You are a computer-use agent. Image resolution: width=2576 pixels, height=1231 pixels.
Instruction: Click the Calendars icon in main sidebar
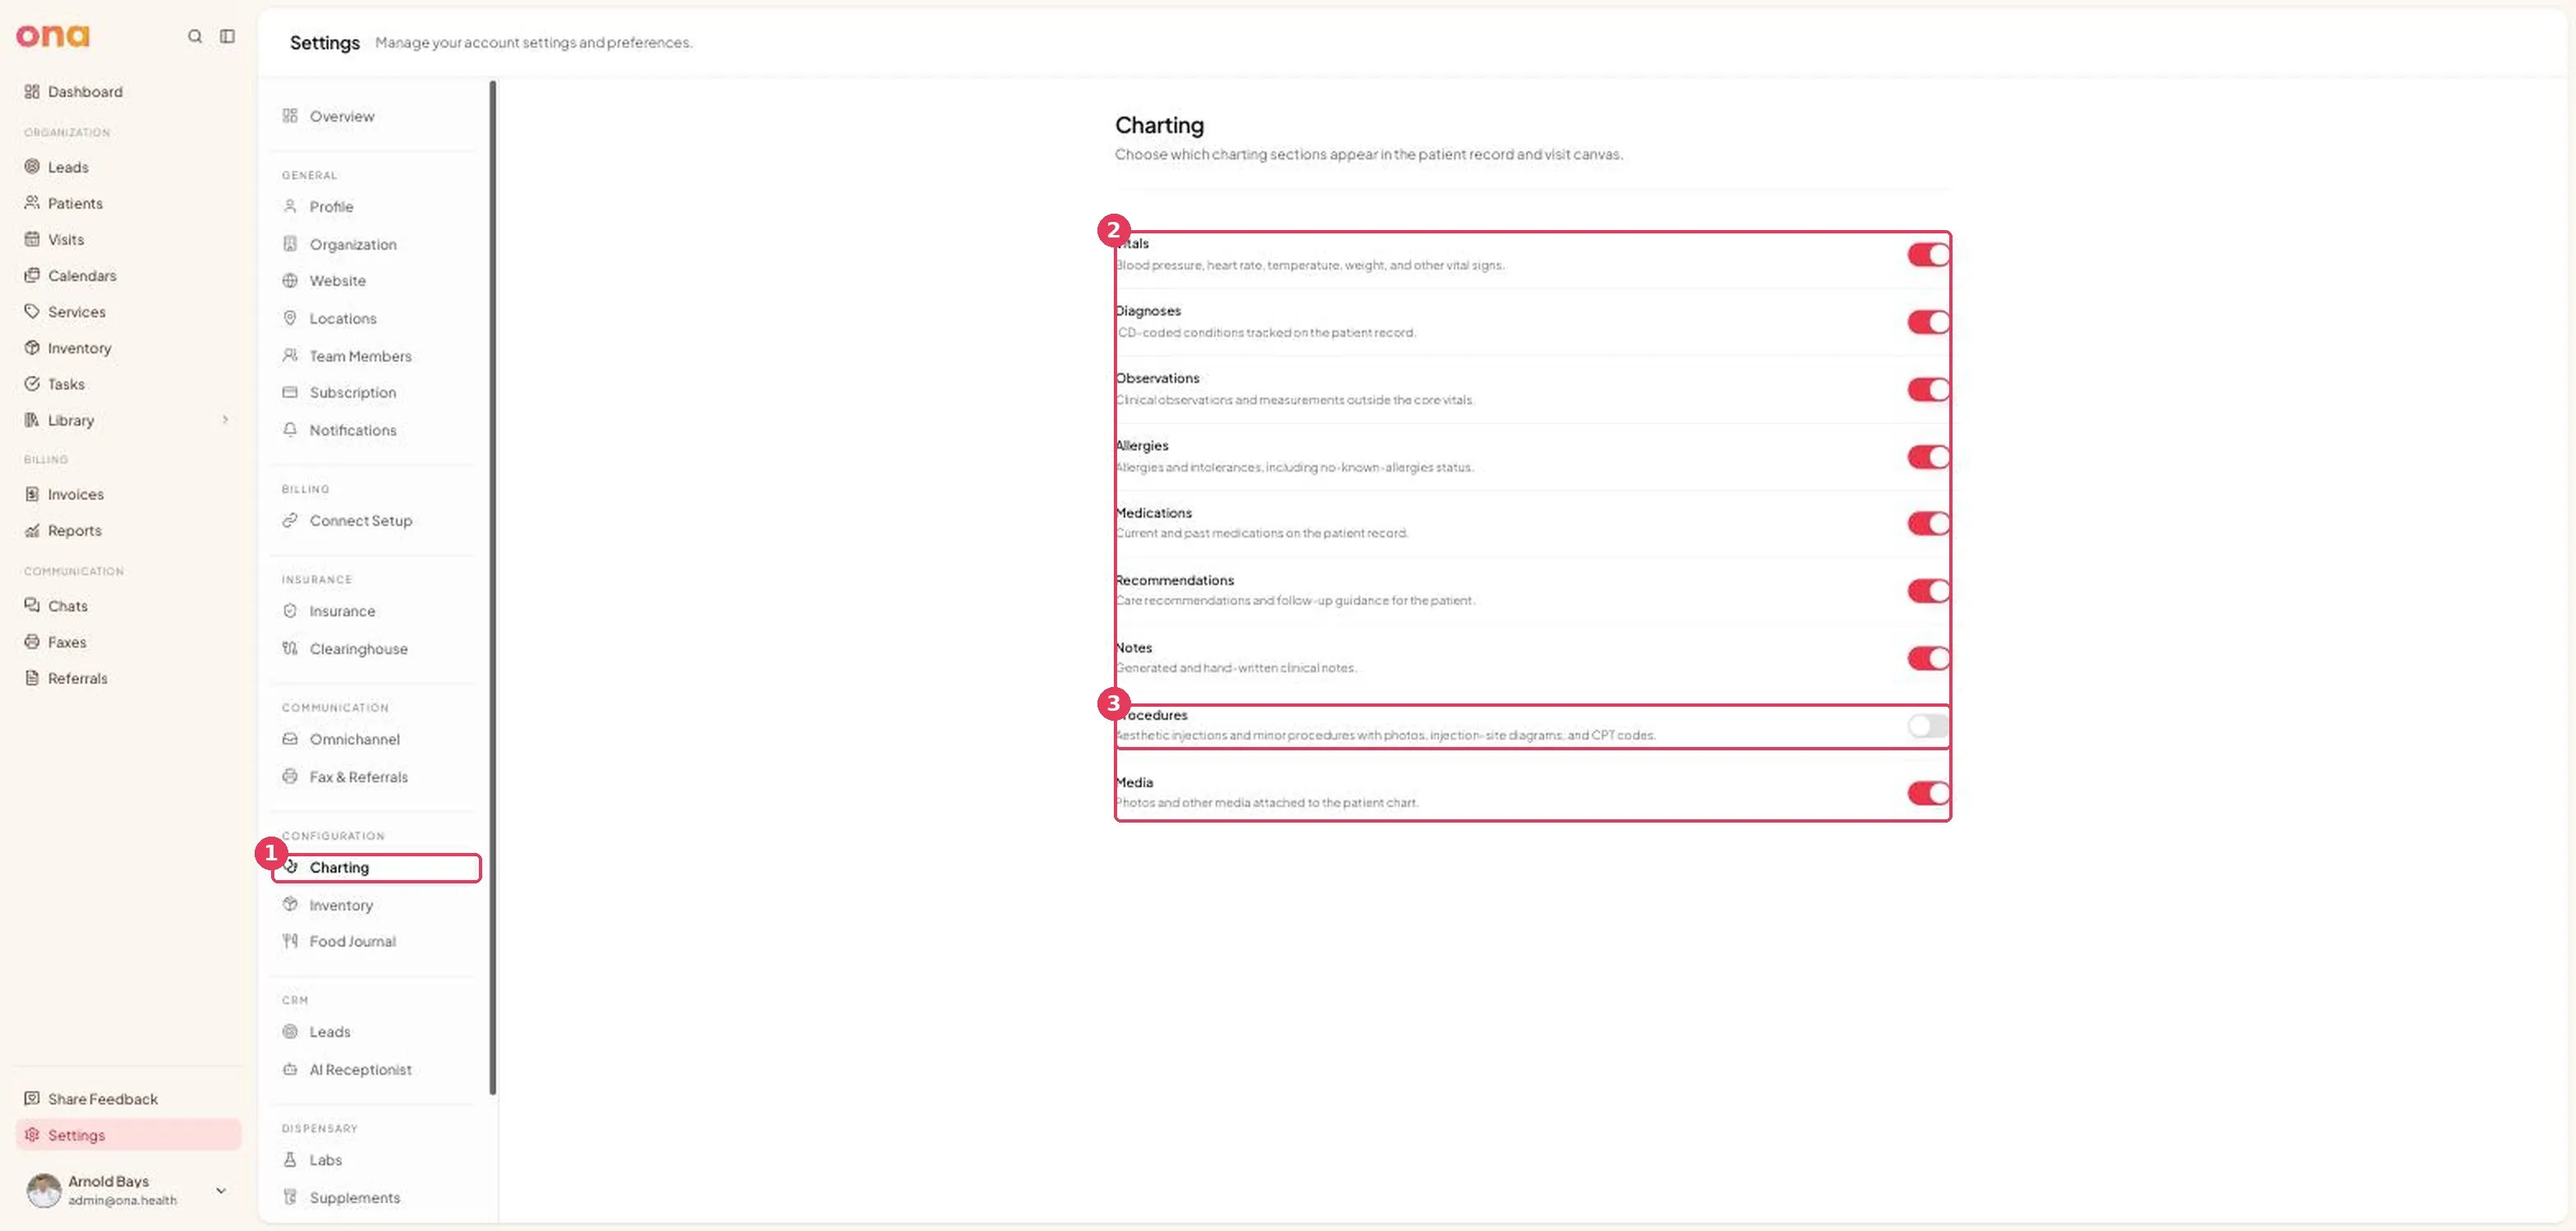click(x=32, y=275)
